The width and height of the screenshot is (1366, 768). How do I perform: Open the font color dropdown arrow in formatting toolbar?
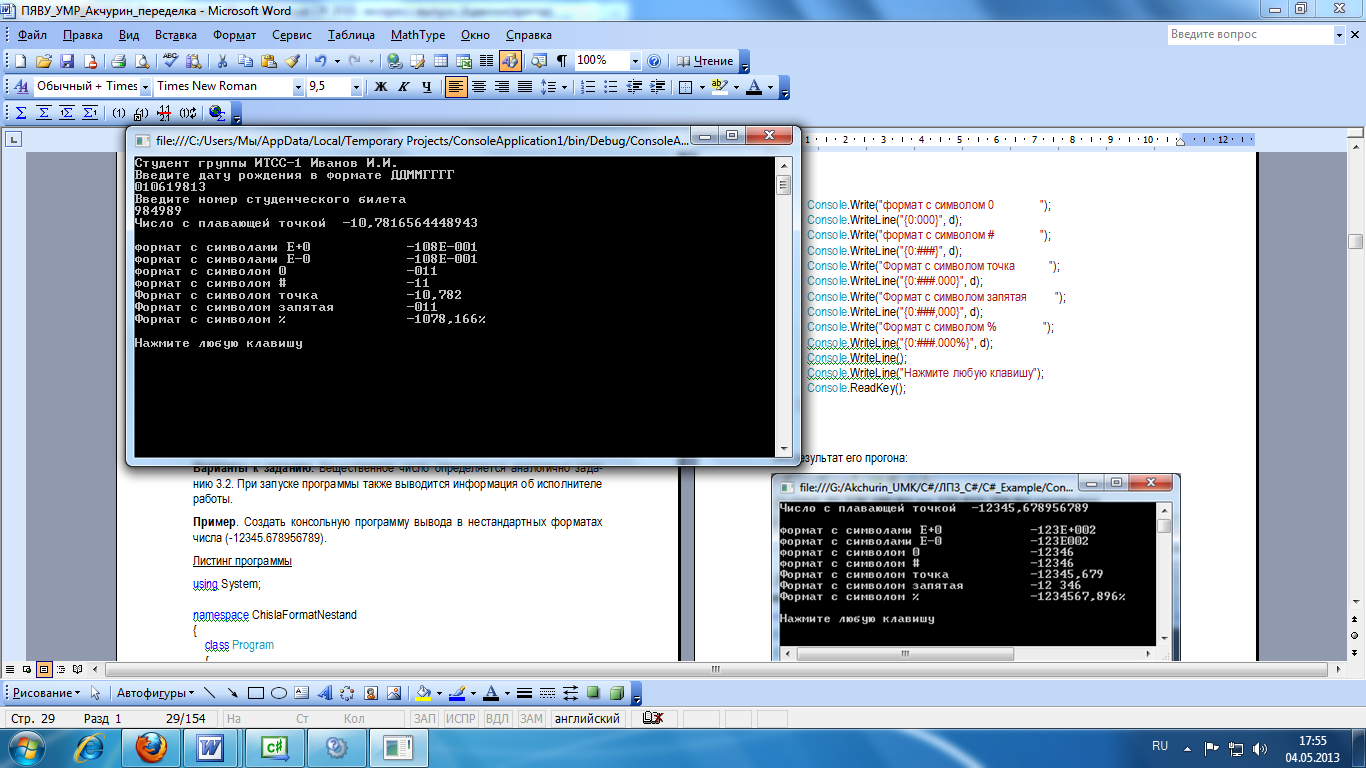[770, 86]
